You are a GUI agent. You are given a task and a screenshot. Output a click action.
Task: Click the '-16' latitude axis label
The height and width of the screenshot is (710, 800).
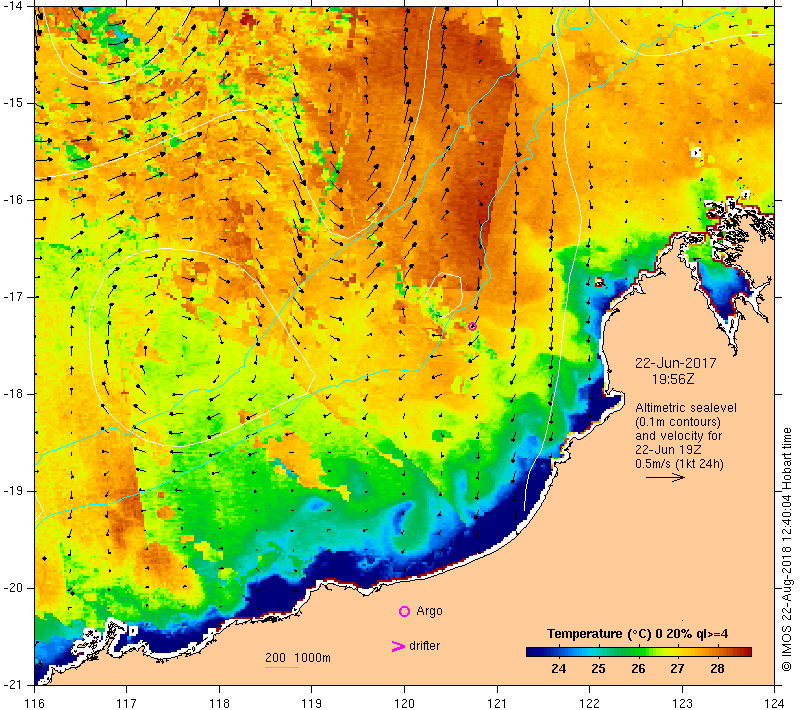(x=12, y=199)
